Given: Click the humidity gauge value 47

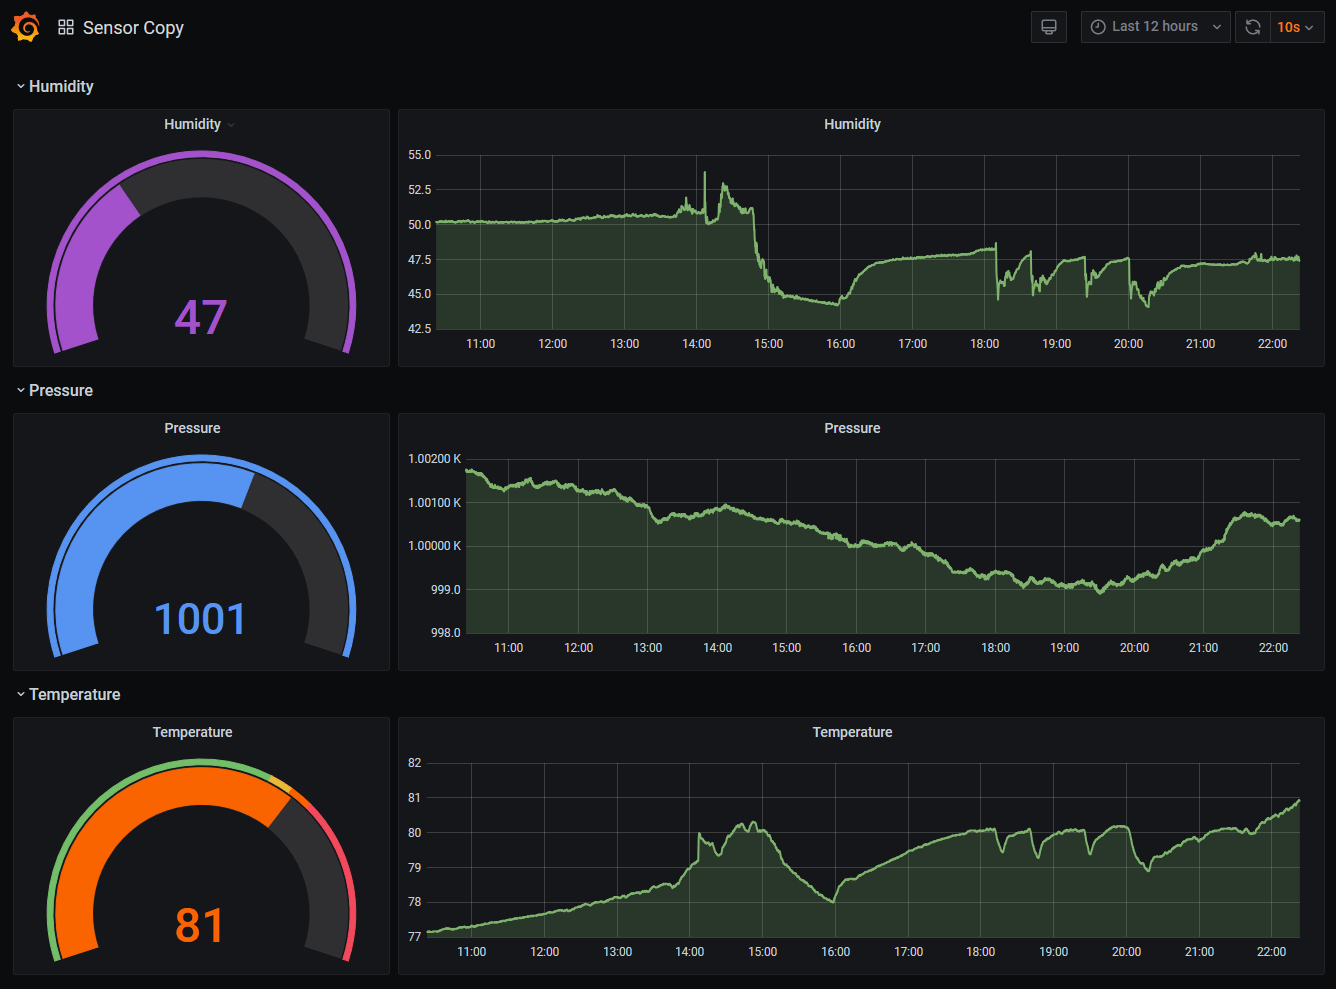Looking at the screenshot, I should pyautogui.click(x=201, y=317).
